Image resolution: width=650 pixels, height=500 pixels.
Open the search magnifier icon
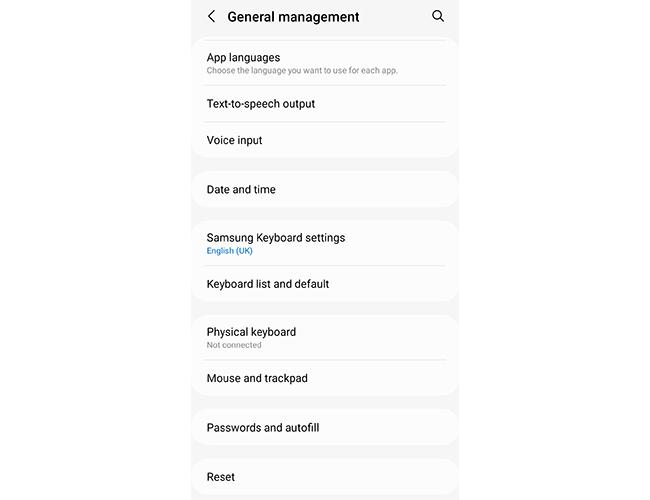point(438,16)
